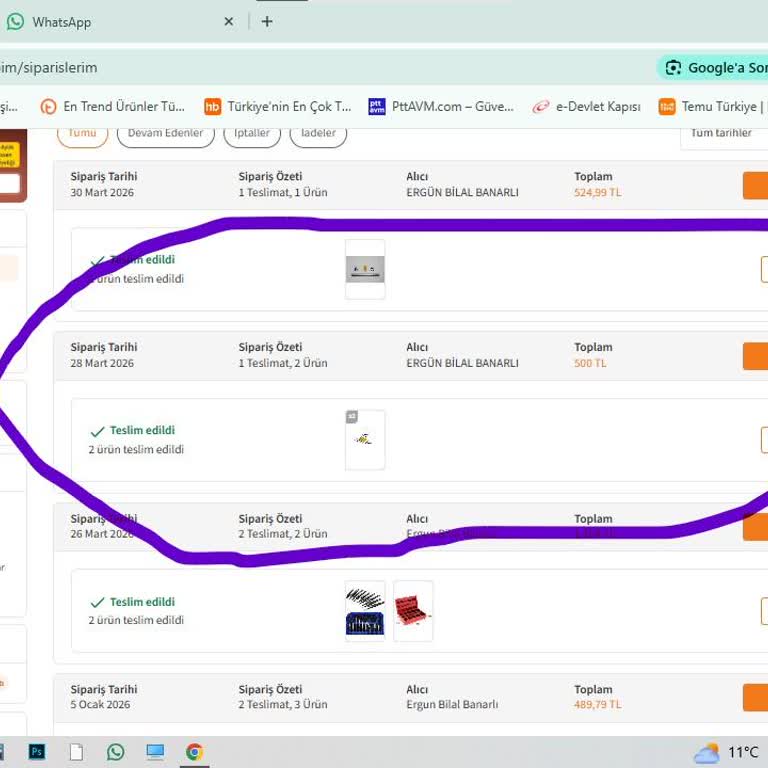Image resolution: width=768 pixels, height=768 pixels.
Task: Click the 30 Mart 2026 order product thumbnail
Action: click(365, 269)
